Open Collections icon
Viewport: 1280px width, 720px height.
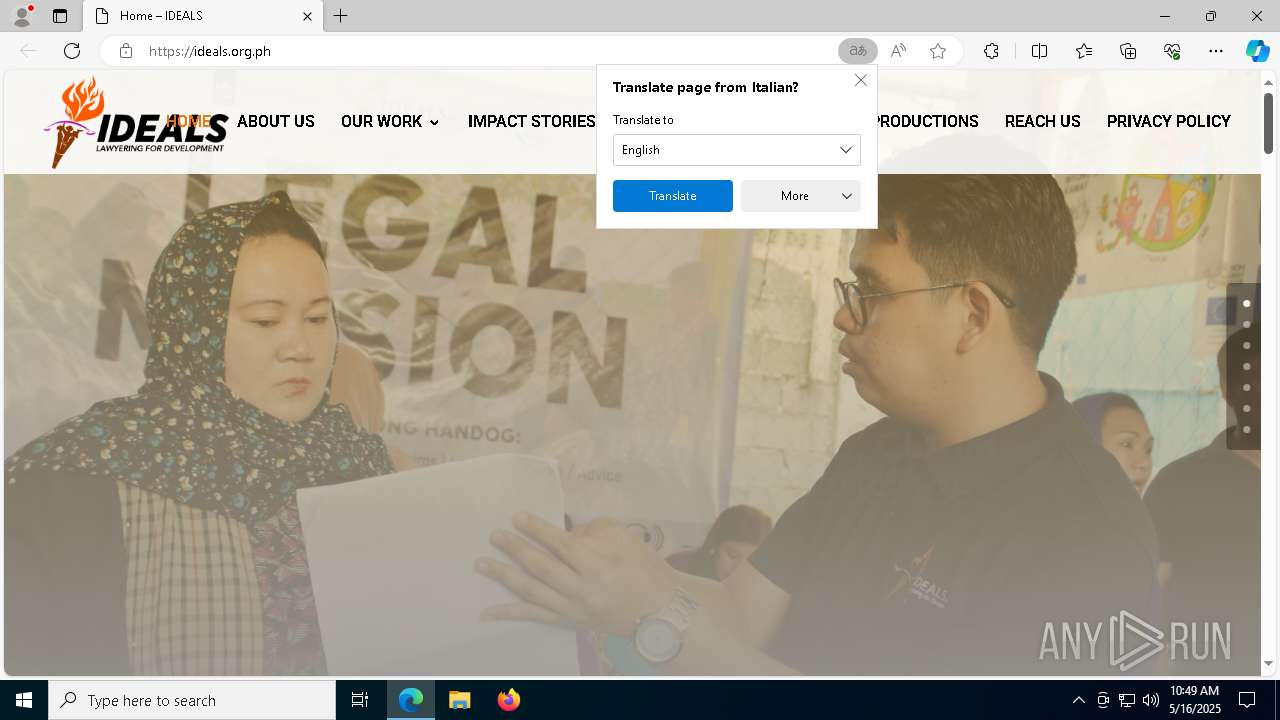(x=1128, y=51)
